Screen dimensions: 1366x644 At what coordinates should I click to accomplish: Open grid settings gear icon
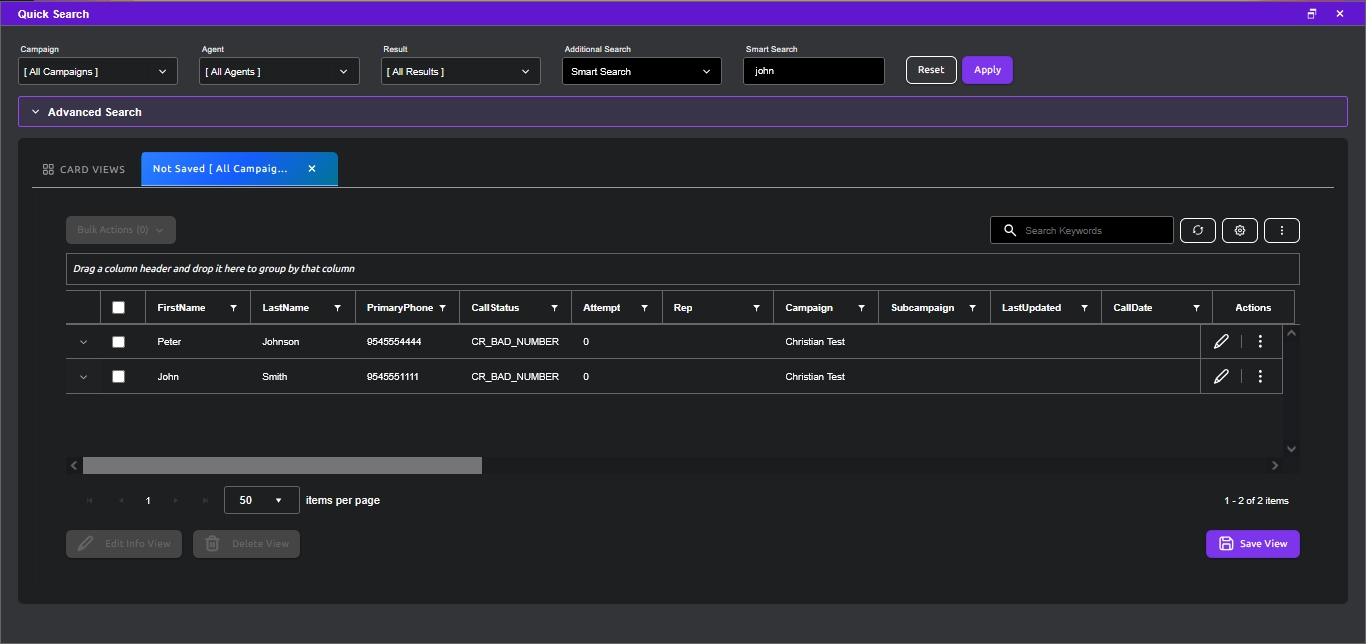(1240, 230)
